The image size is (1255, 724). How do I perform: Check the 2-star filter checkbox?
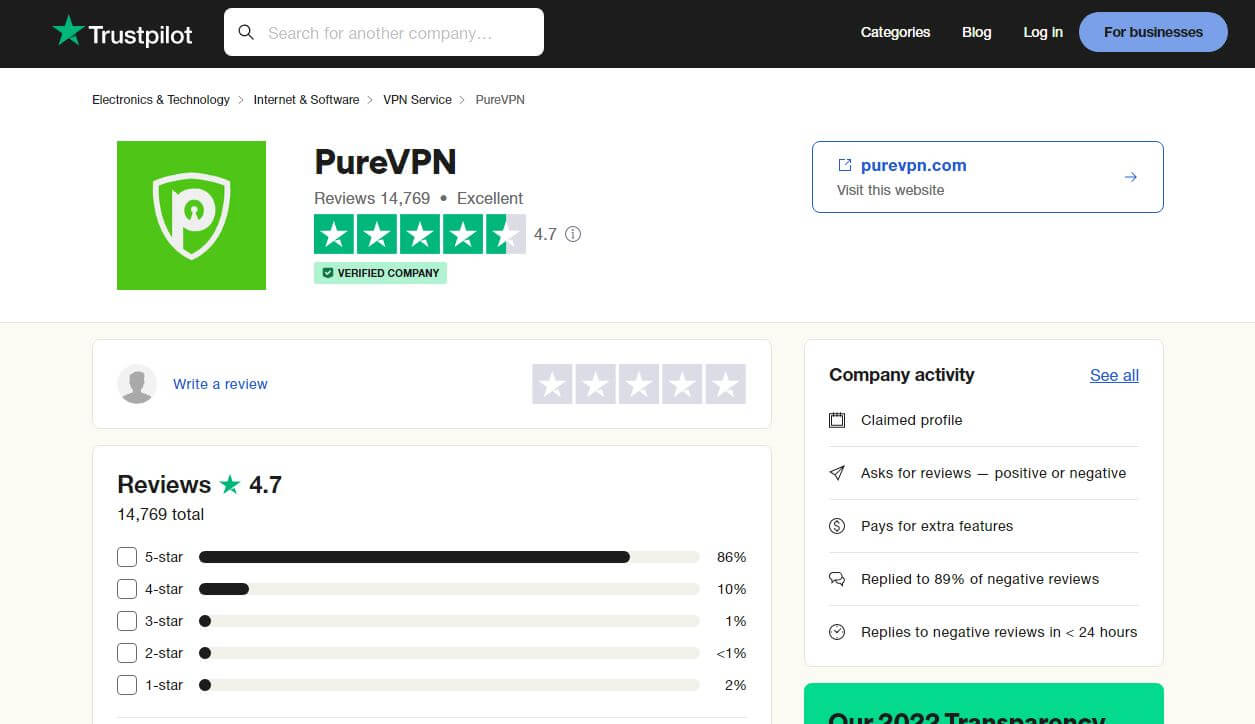coord(127,653)
